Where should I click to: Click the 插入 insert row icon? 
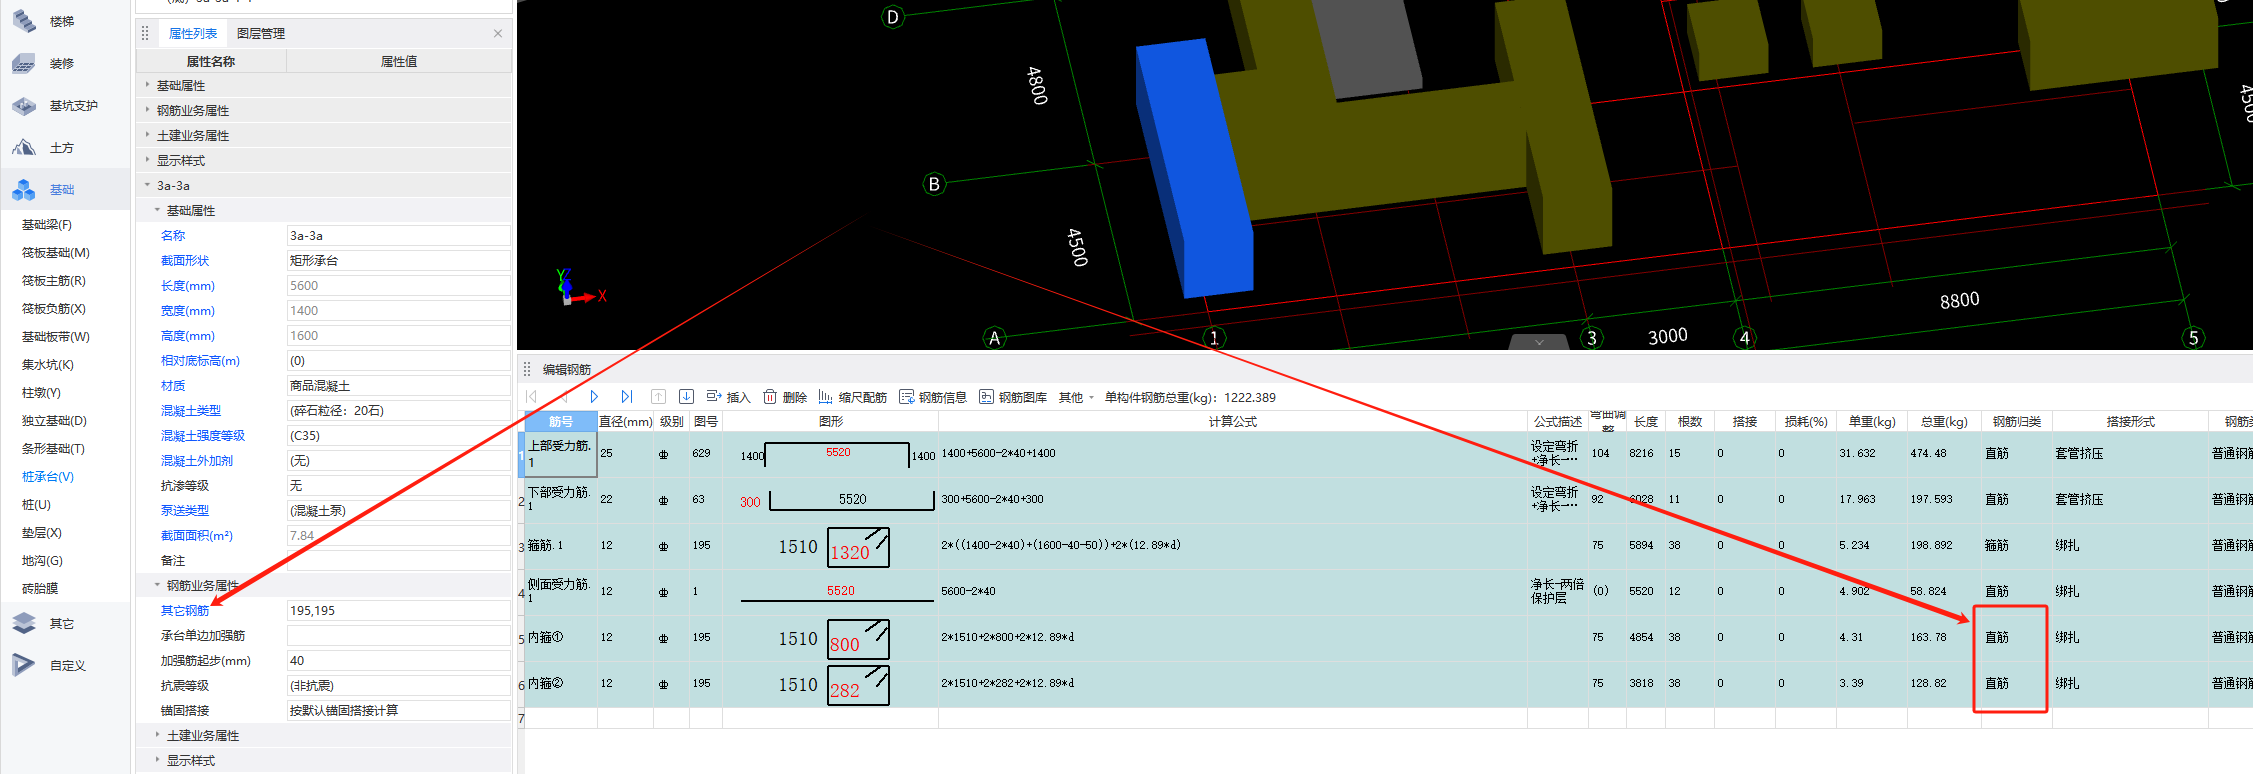coord(714,397)
